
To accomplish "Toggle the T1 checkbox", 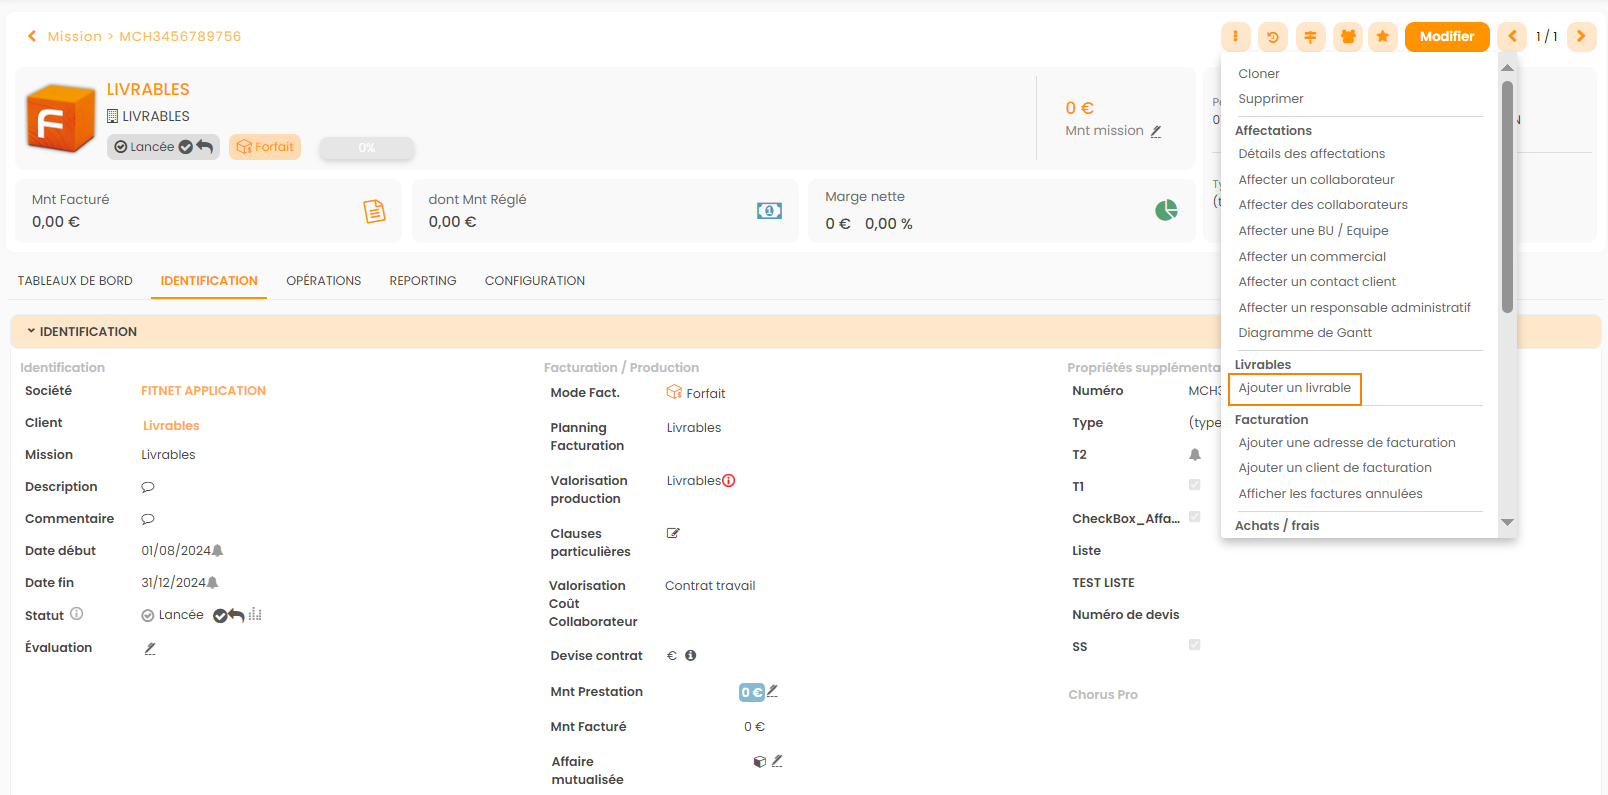I will tap(1194, 485).
